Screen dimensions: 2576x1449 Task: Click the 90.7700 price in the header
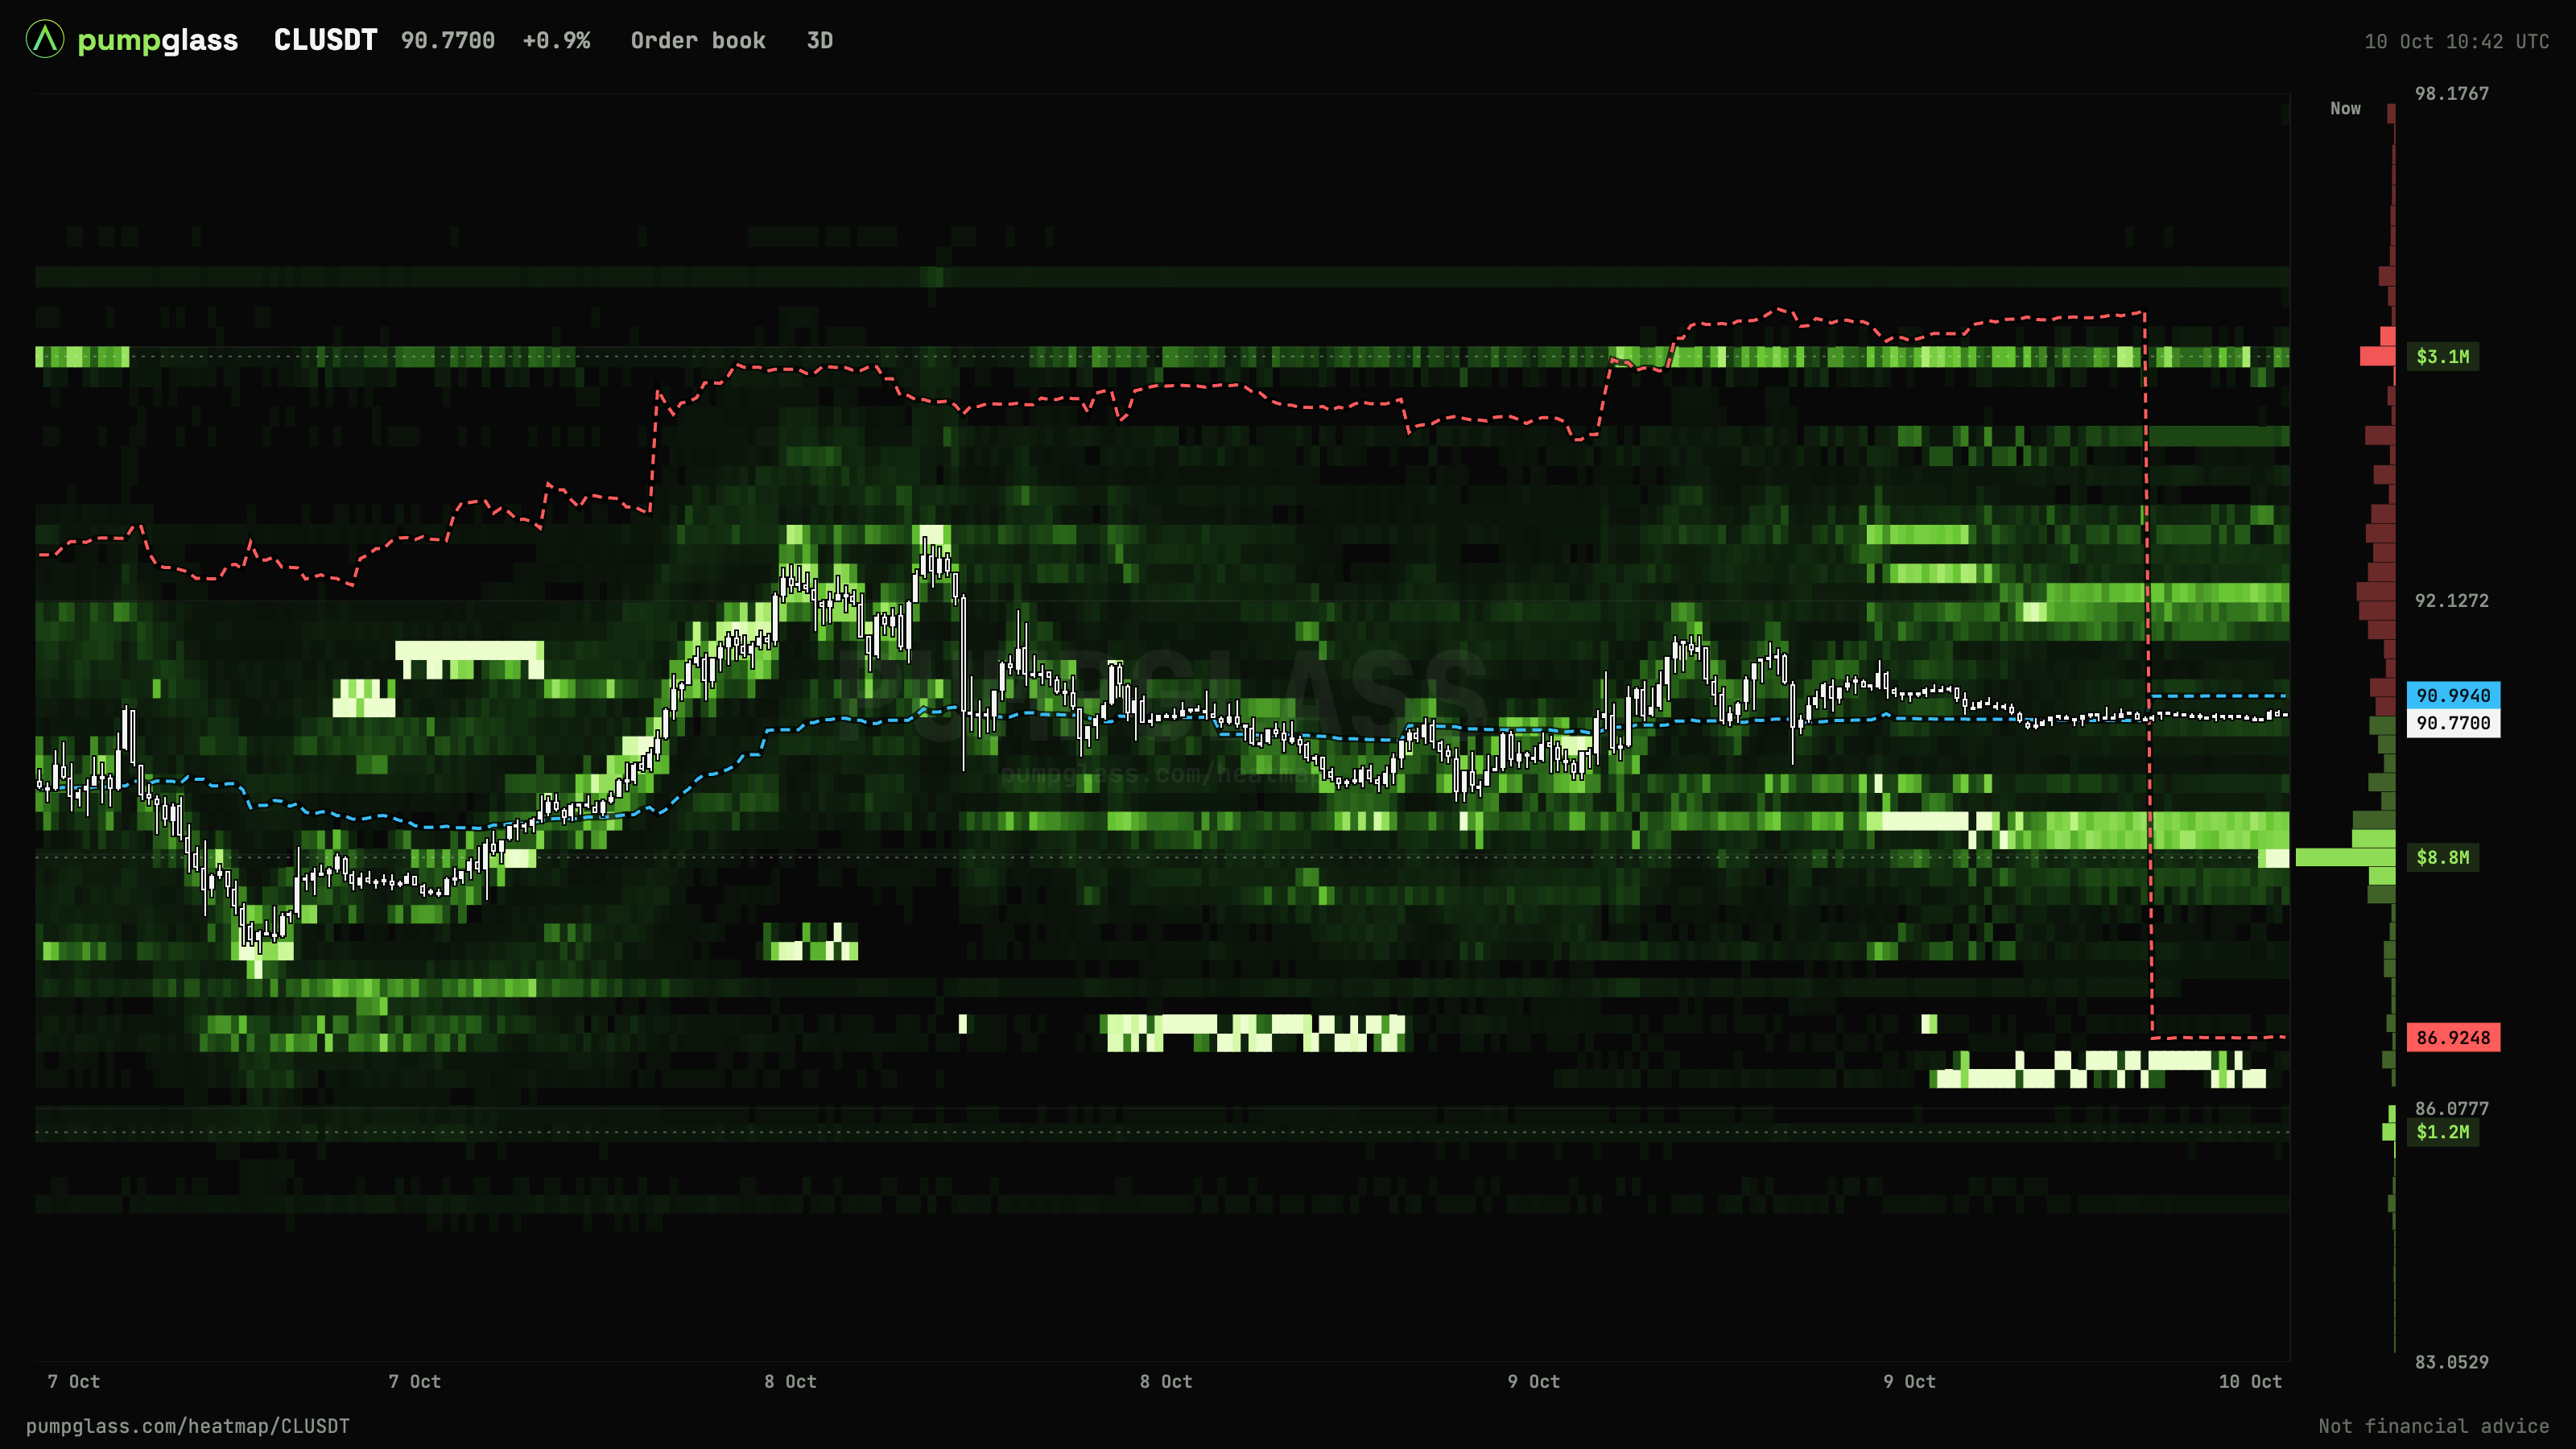448,41
